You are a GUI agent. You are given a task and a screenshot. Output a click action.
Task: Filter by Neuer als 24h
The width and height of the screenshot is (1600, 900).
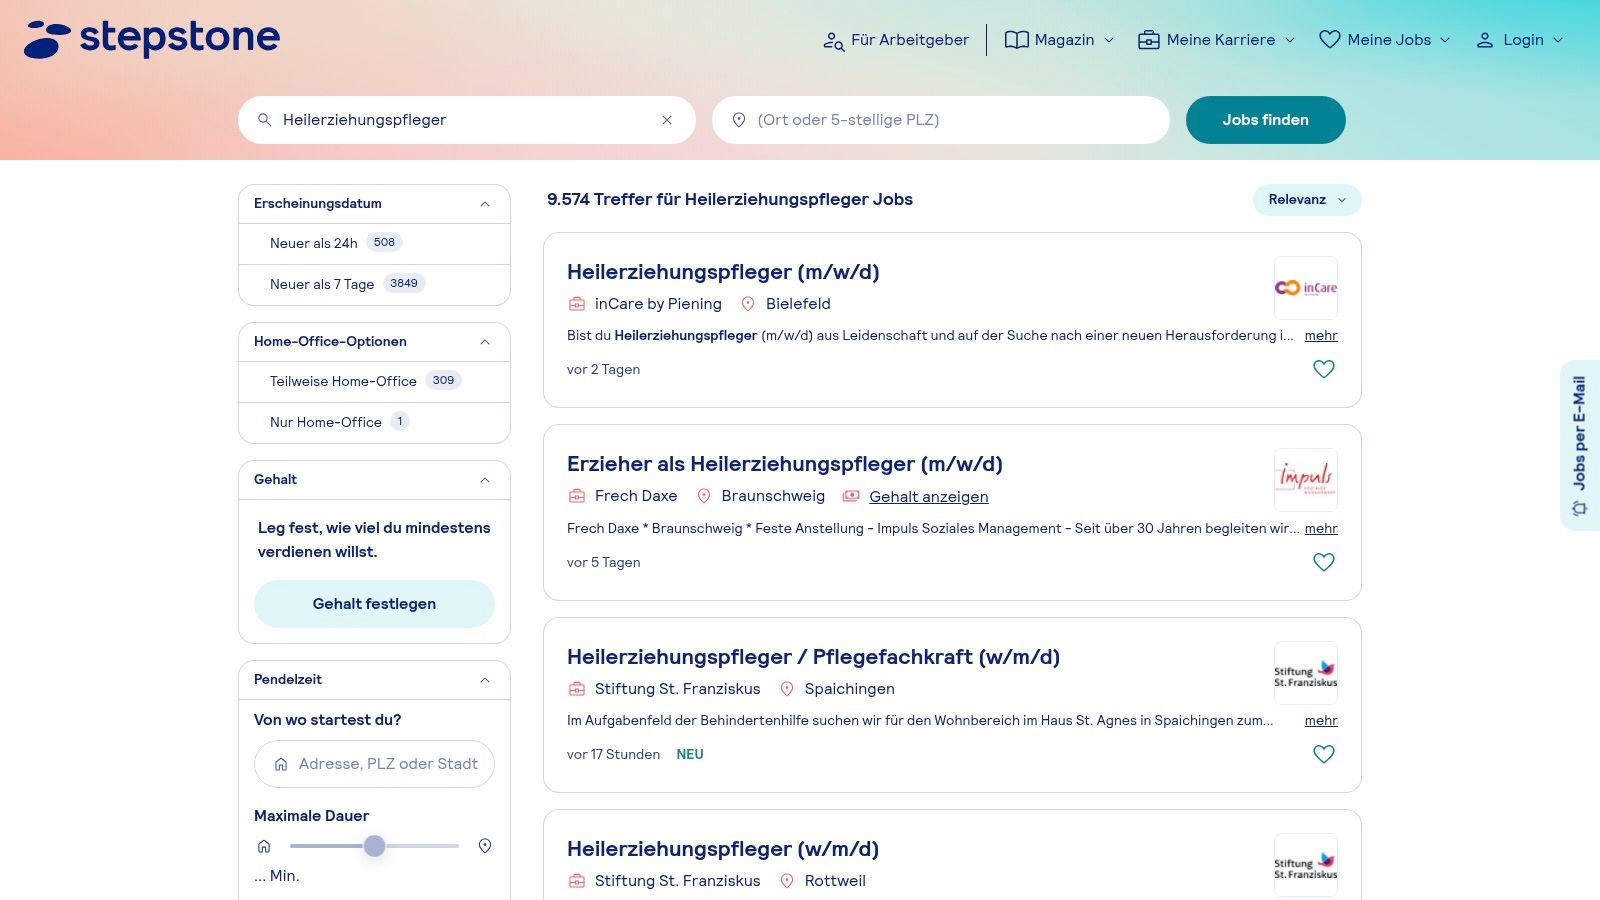coord(314,243)
